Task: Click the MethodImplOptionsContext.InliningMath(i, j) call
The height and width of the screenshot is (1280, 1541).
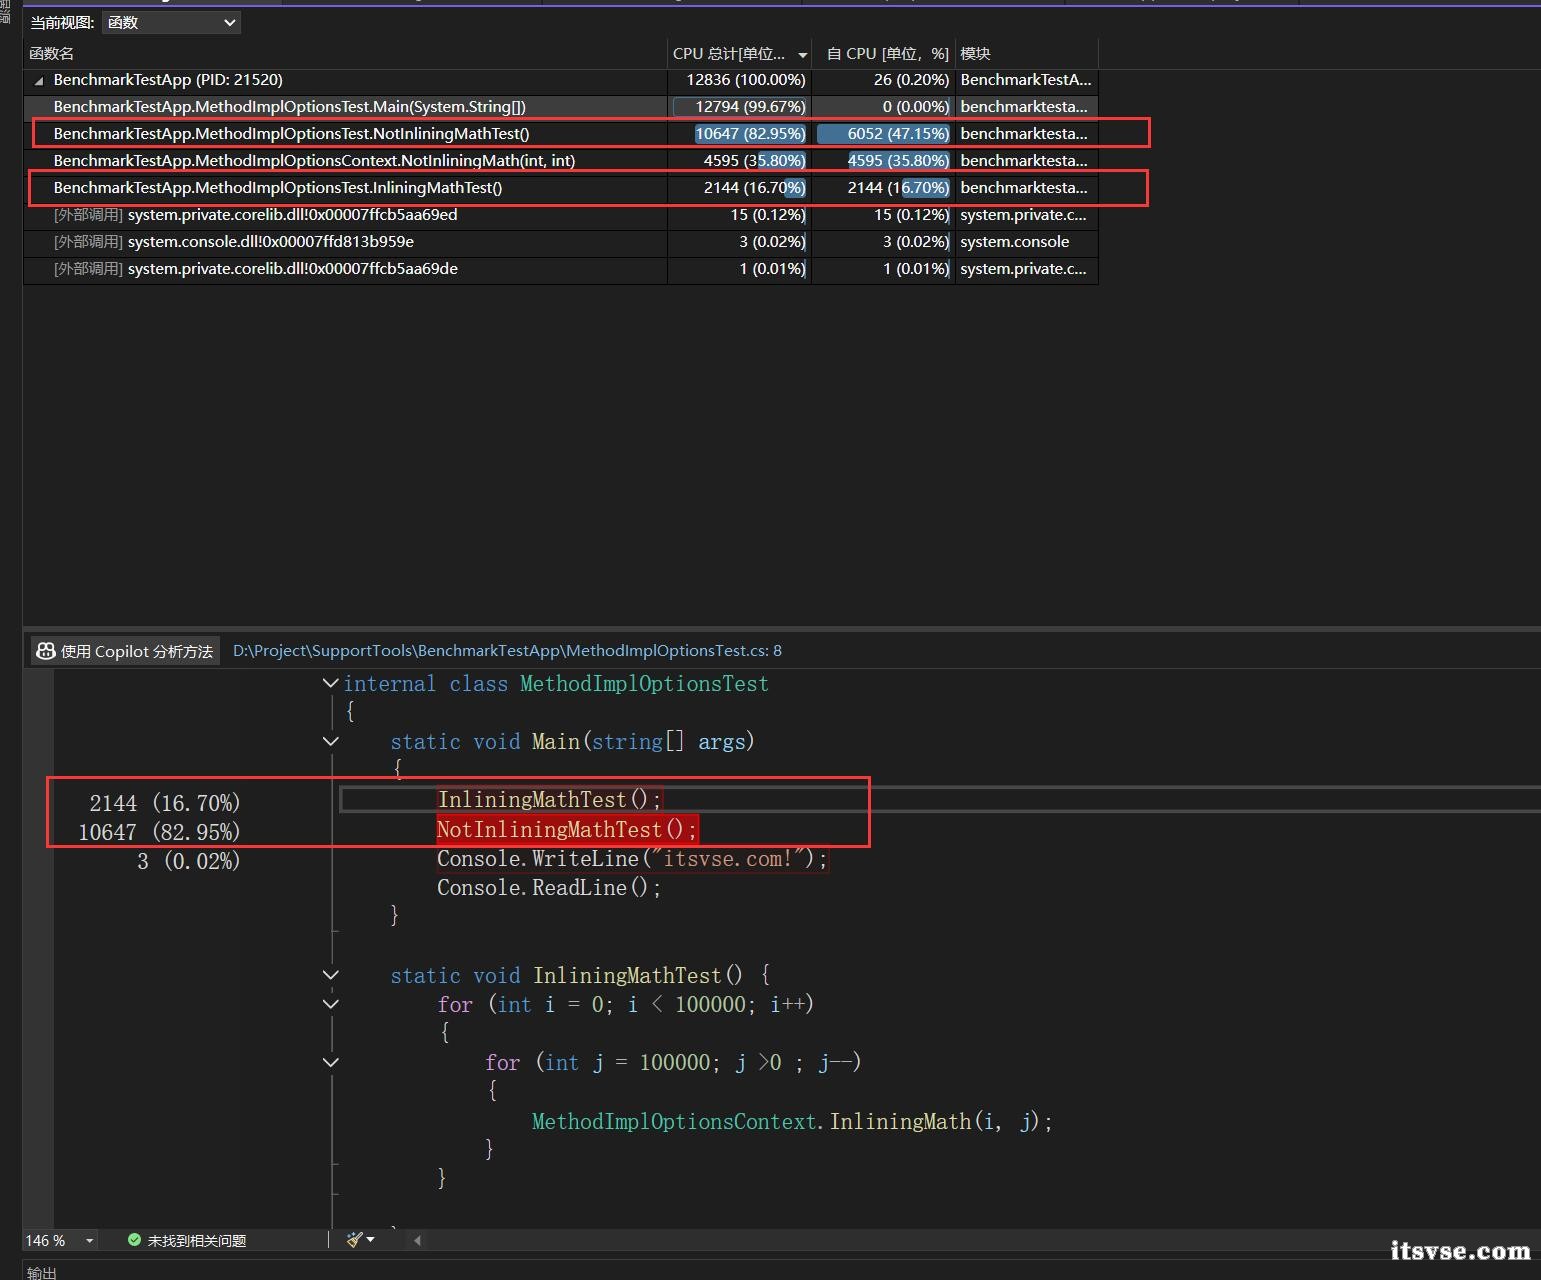Action: (x=792, y=1122)
